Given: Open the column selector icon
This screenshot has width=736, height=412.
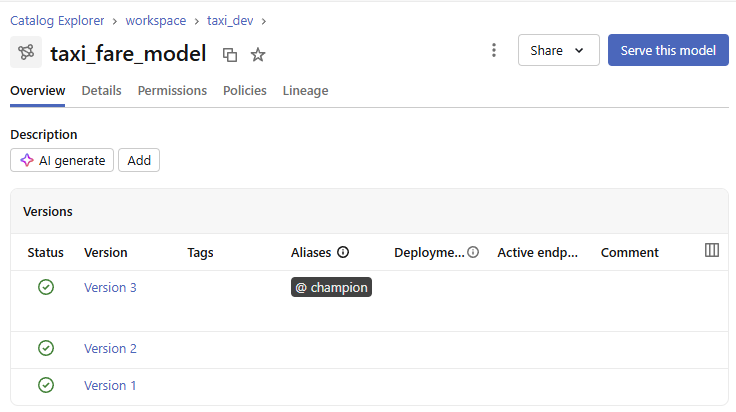Looking at the screenshot, I should (712, 251).
